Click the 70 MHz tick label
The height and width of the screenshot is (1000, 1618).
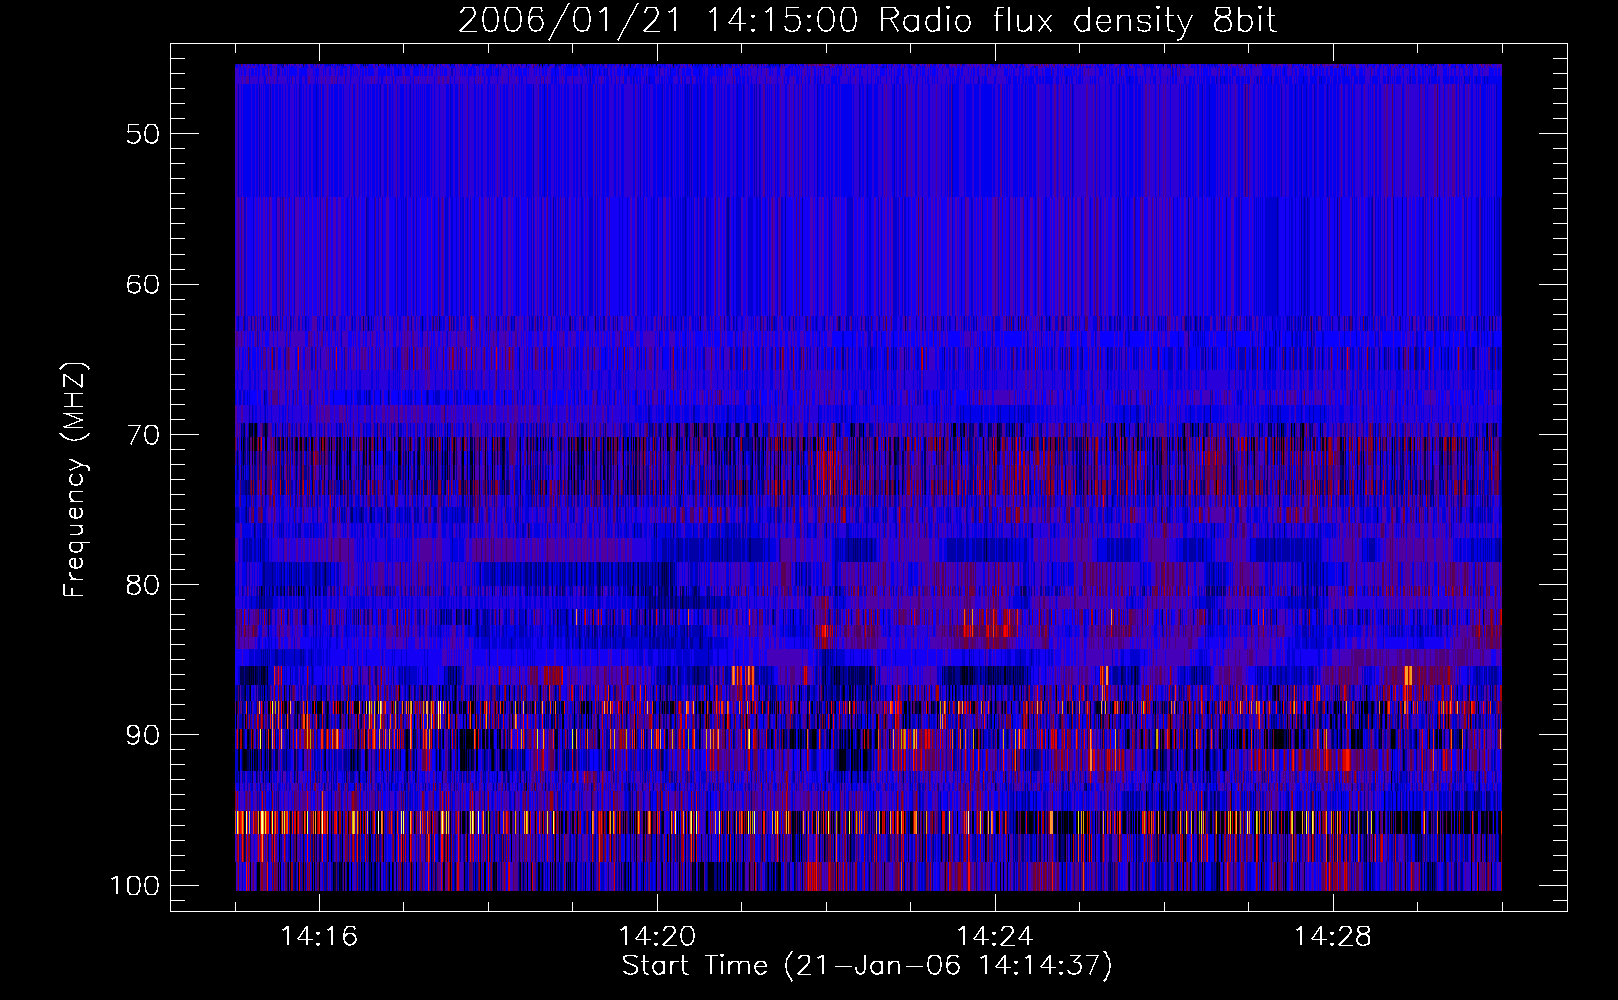143,435
